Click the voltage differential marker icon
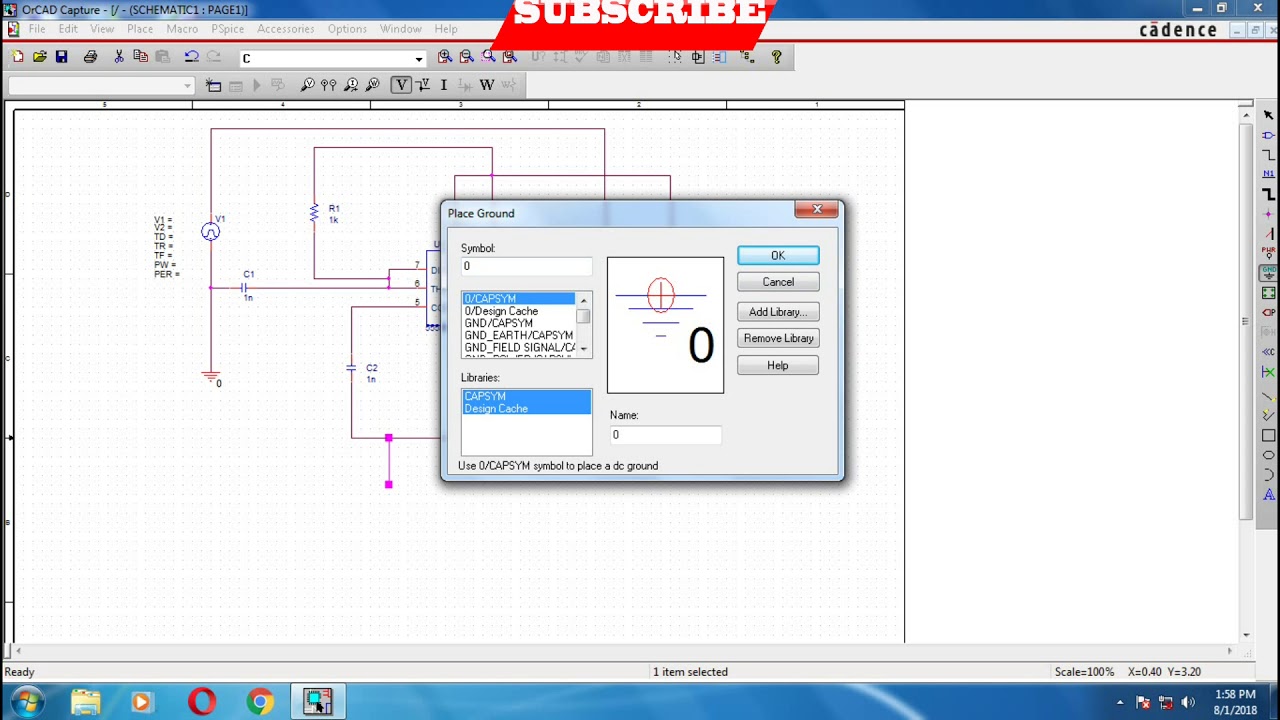 click(329, 85)
